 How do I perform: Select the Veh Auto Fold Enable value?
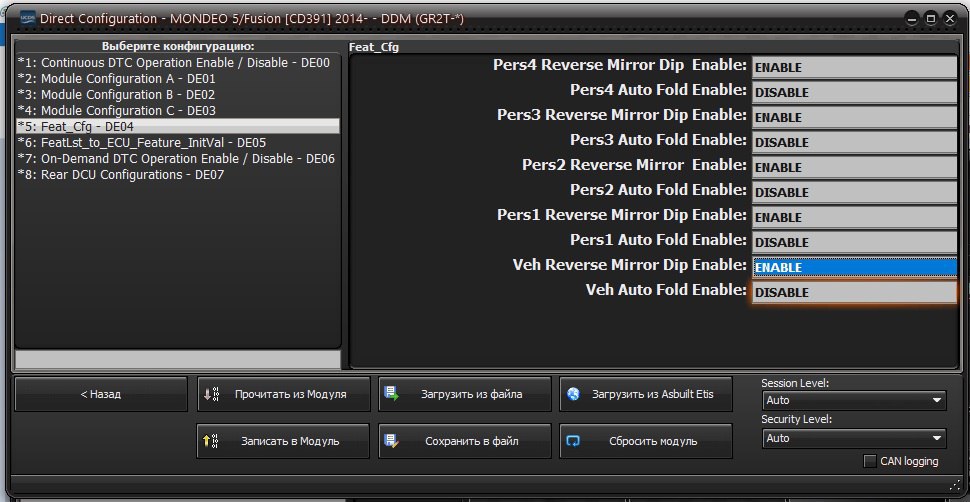click(853, 292)
